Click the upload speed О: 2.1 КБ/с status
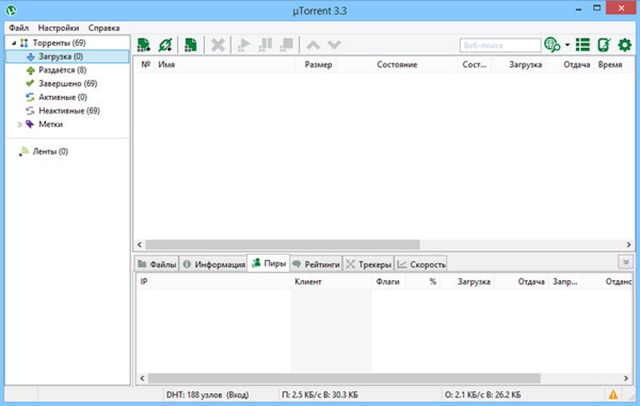Image resolution: width=640 pixels, height=406 pixels. [483, 395]
